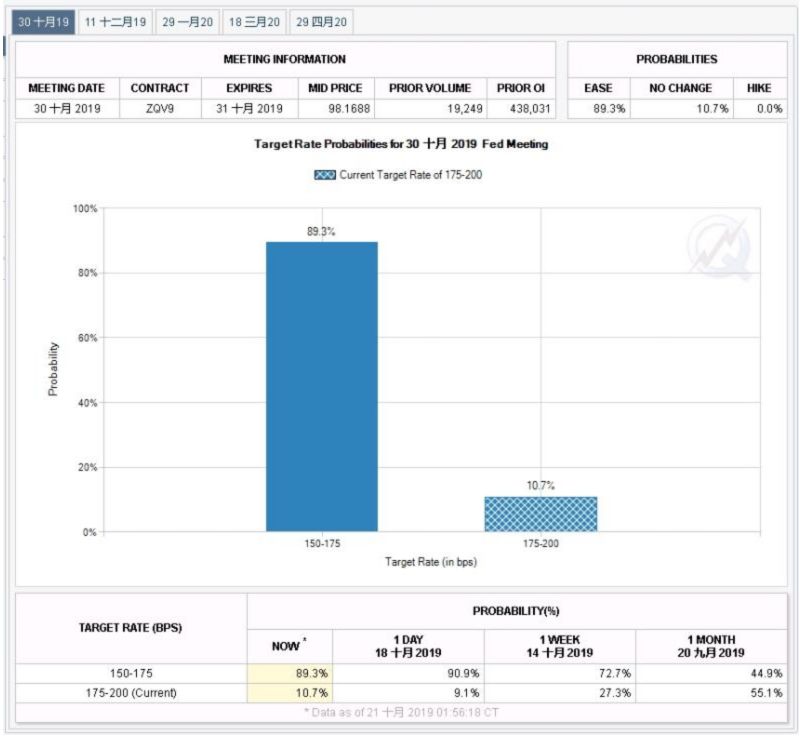Click the NO CHANGE probability header
The width and height of the screenshot is (804, 739).
[x=681, y=88]
